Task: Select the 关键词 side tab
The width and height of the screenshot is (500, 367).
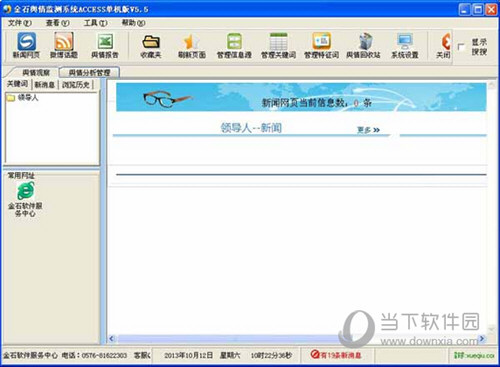Action: click(x=17, y=84)
